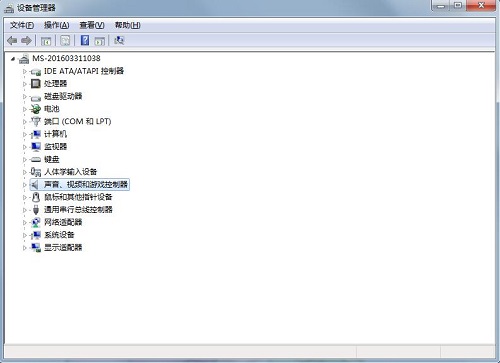The image size is (500, 363).
Task: Select the 鼠标和其他指针设备 tree item
Action: (78, 197)
